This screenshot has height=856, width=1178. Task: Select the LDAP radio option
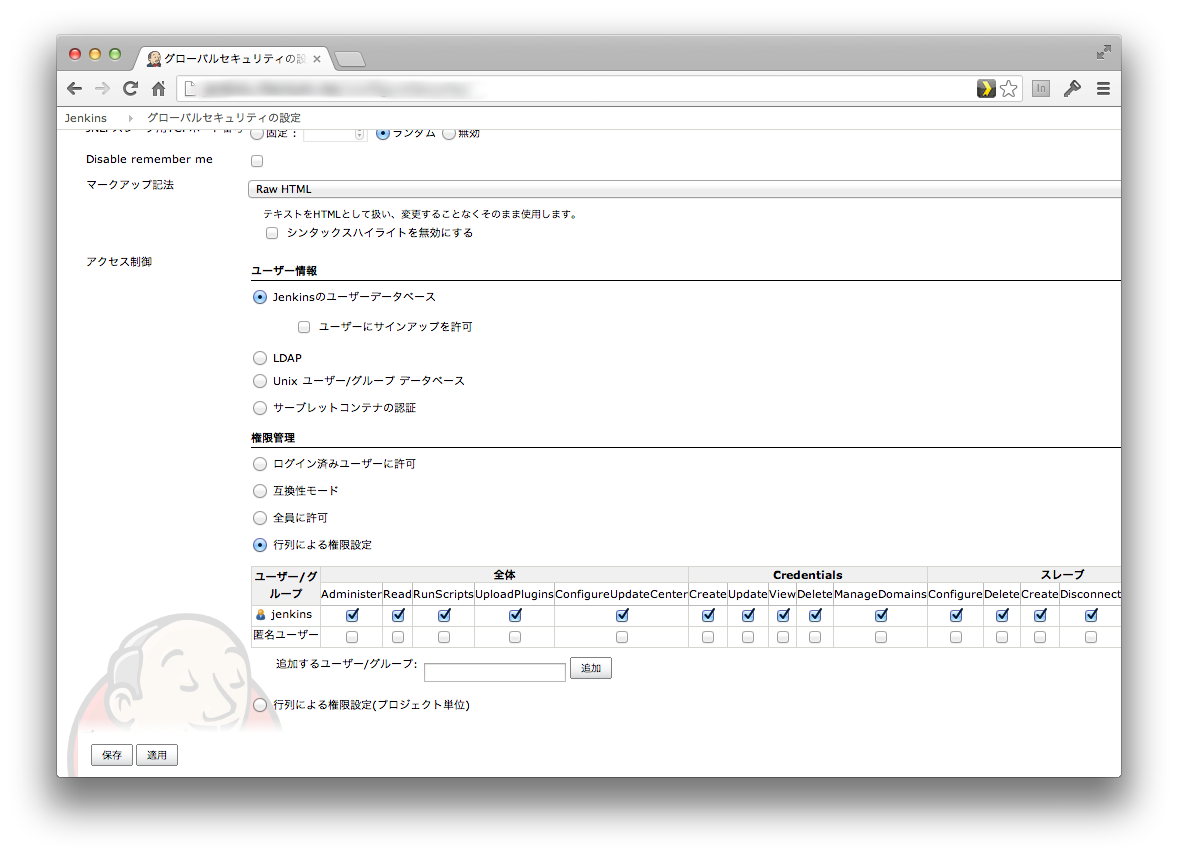260,358
